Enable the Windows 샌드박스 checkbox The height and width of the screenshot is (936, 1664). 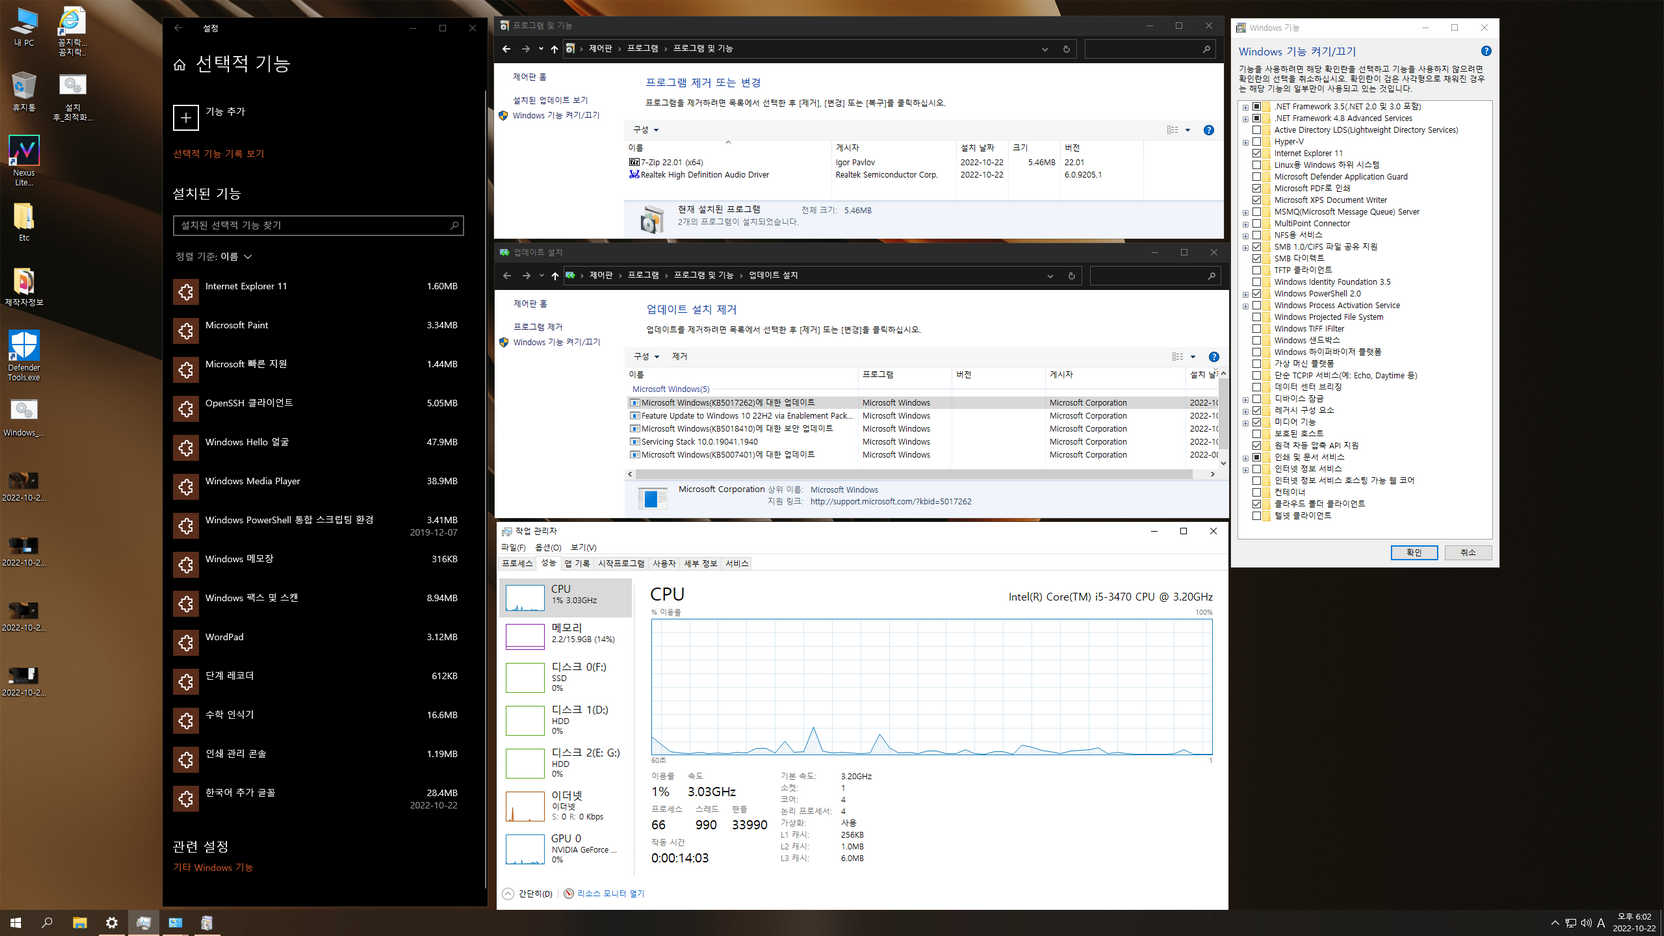pos(1257,341)
